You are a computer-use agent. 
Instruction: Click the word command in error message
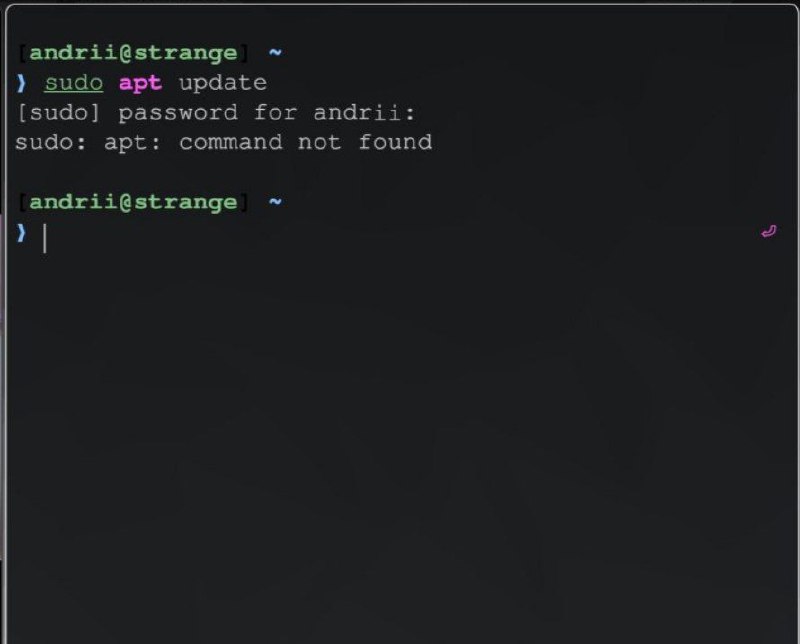(231, 142)
